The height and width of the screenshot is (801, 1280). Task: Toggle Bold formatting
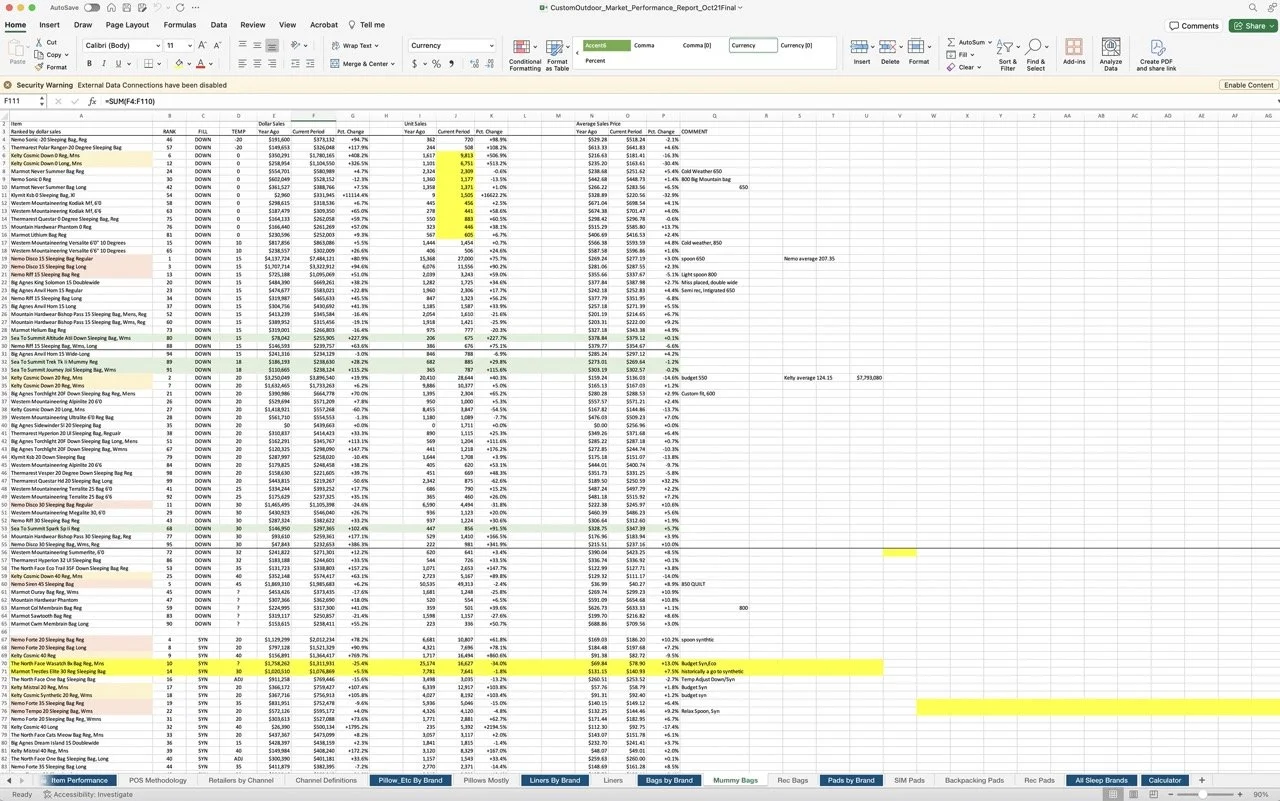pos(89,64)
